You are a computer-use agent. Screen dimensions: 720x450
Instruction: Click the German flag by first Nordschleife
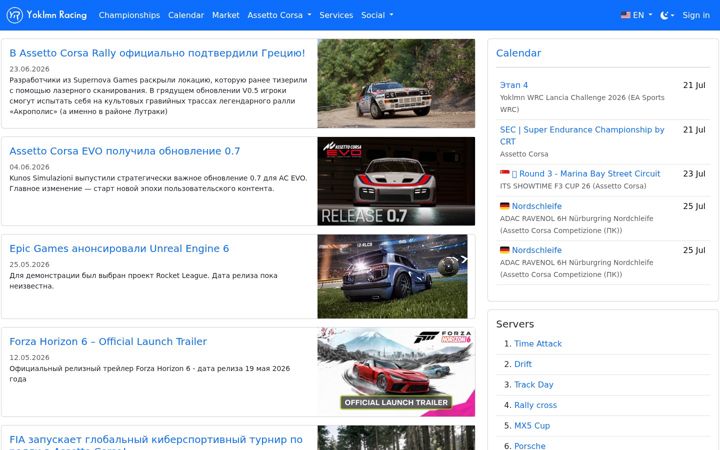(x=505, y=206)
